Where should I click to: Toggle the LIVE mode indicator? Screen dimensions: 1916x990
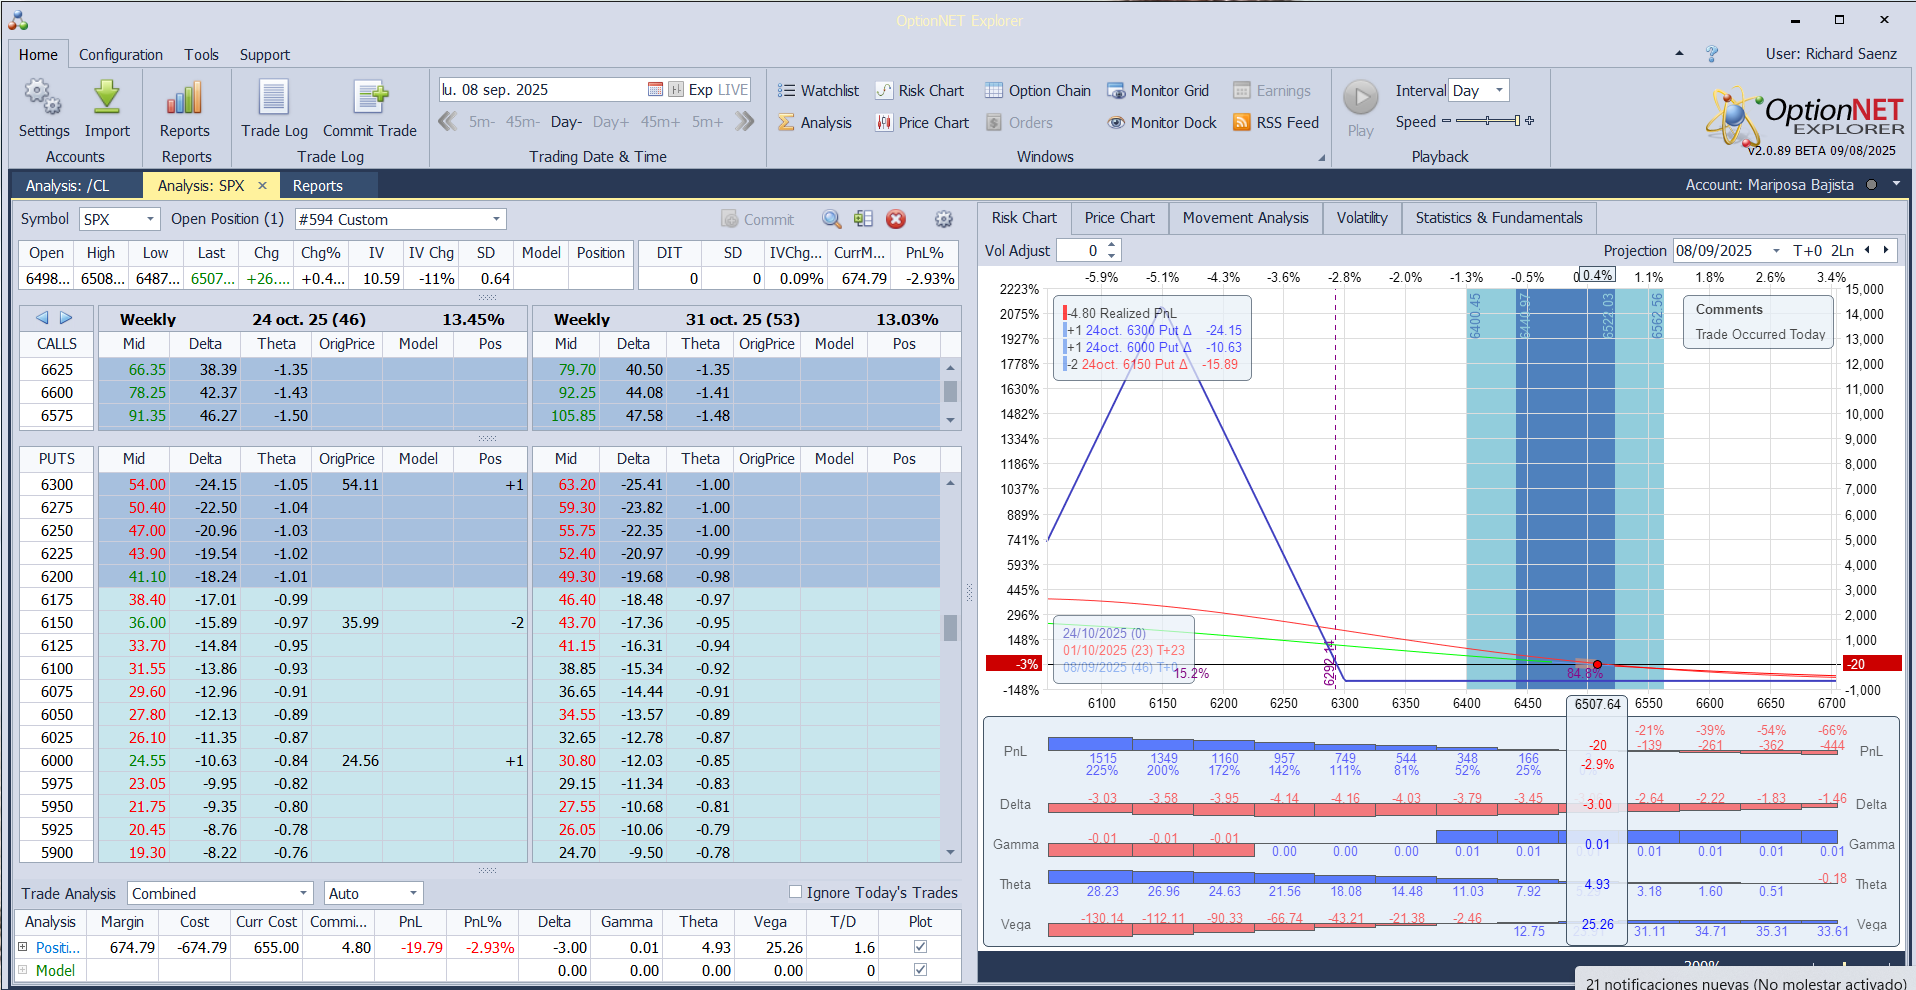(x=733, y=89)
